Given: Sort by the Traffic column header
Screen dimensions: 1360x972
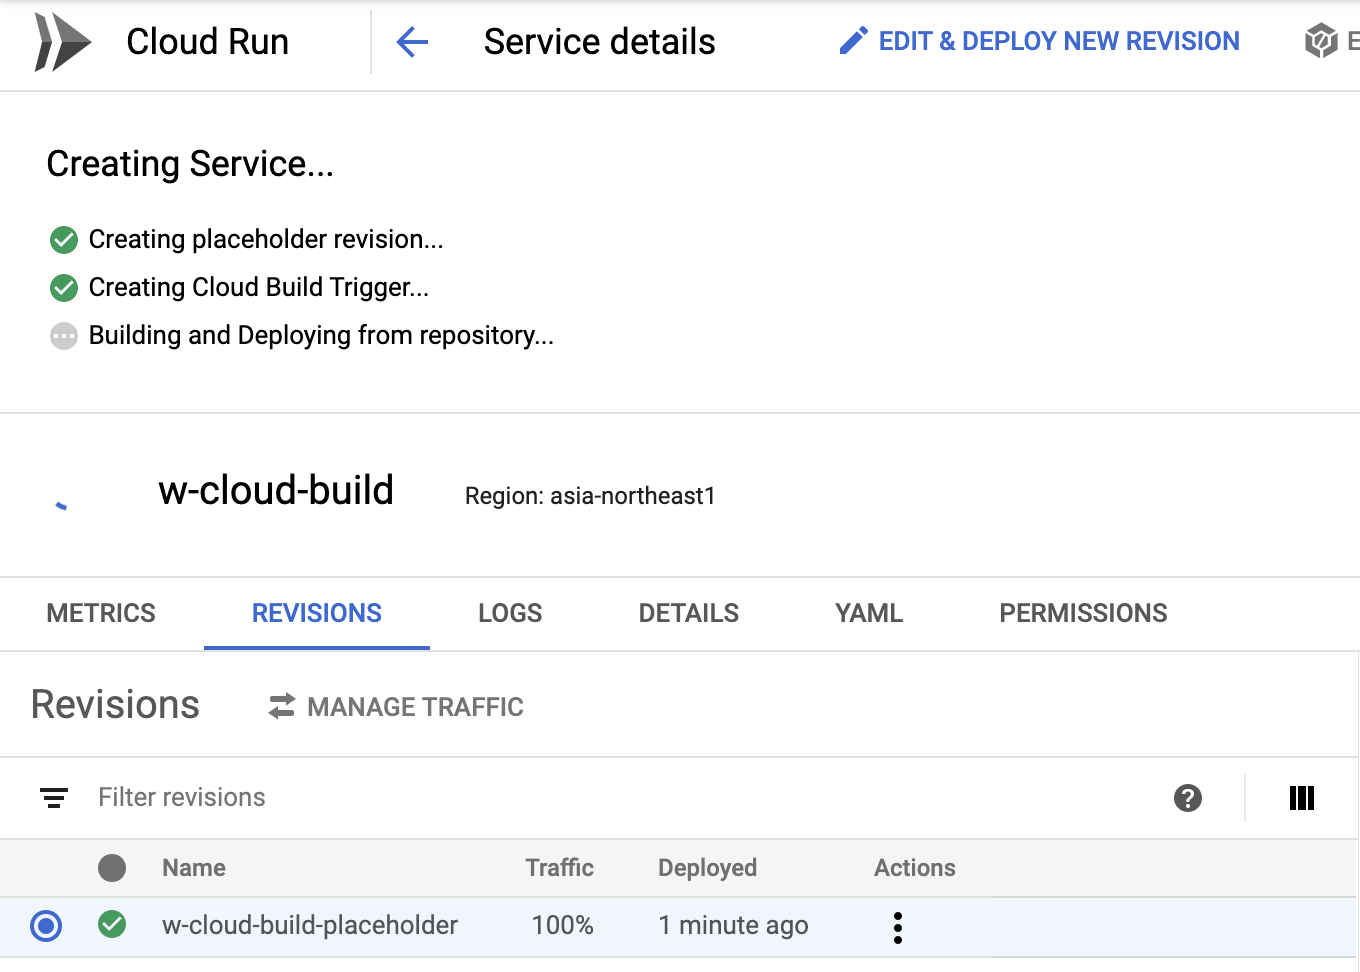Looking at the screenshot, I should coord(560,868).
